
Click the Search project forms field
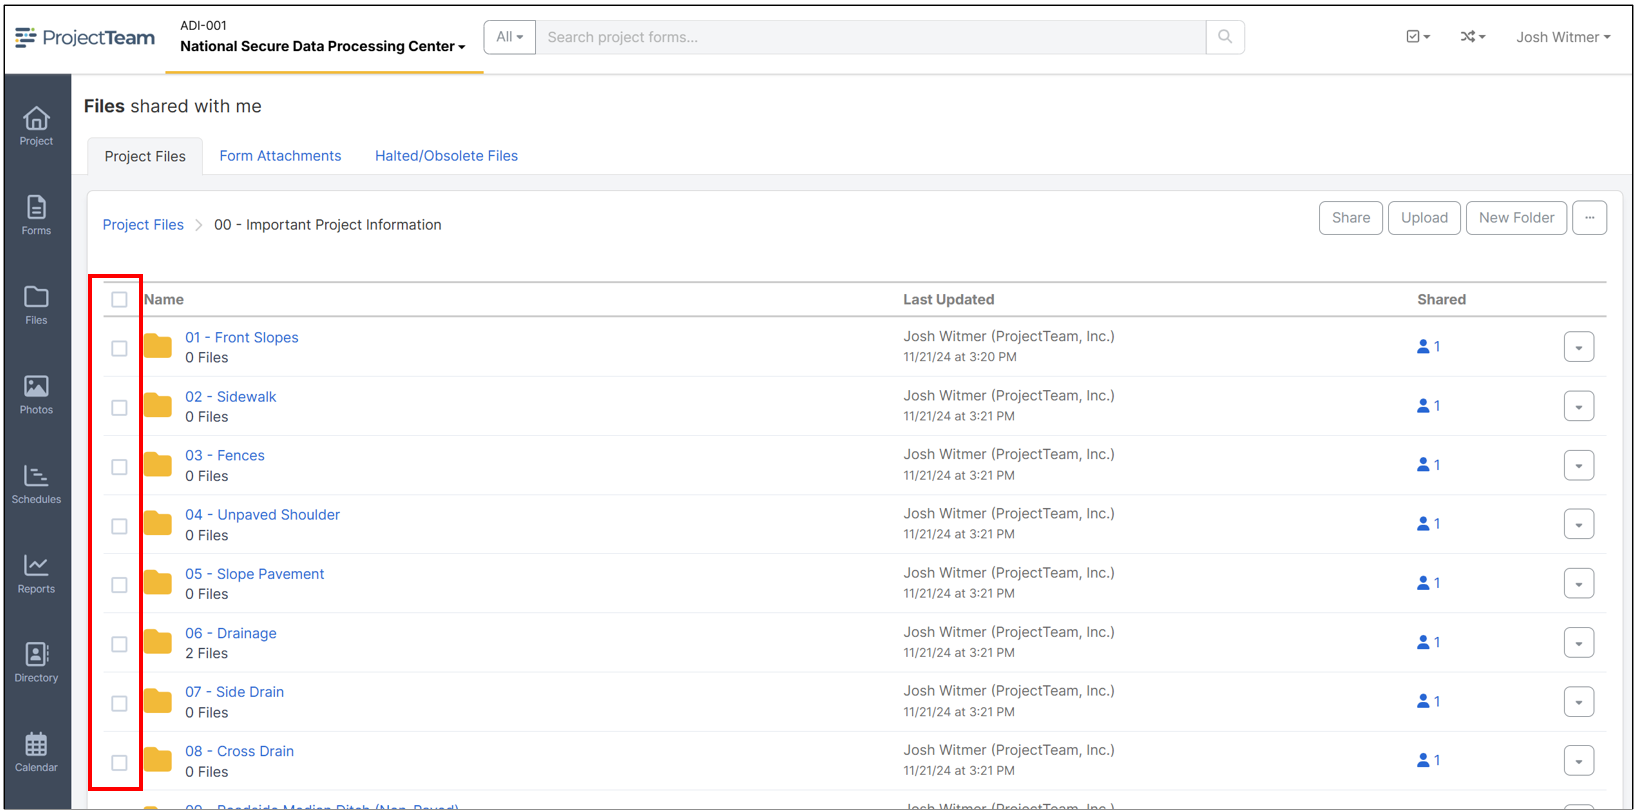tap(870, 37)
